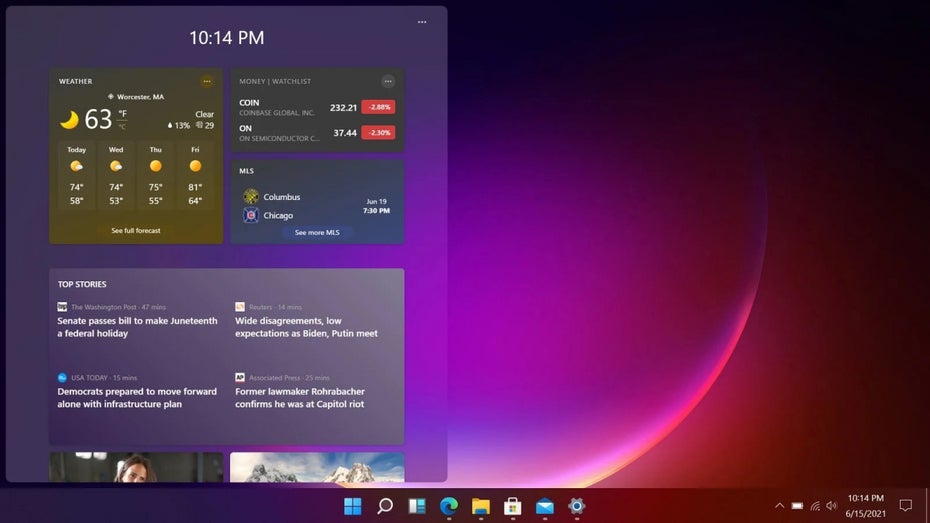Image resolution: width=930 pixels, height=523 pixels.
Task: Click the WEATHER widget title
Action: pos(75,81)
